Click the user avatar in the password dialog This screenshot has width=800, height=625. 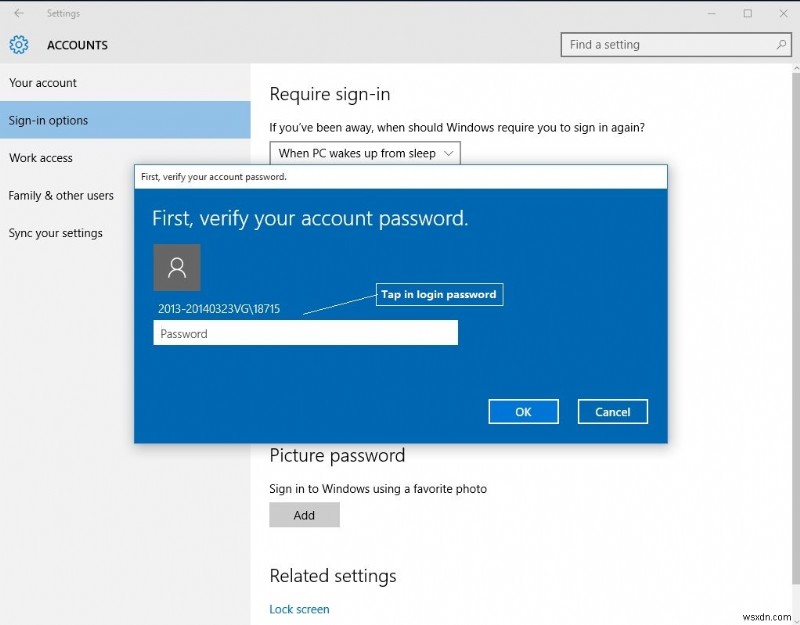pos(177,267)
